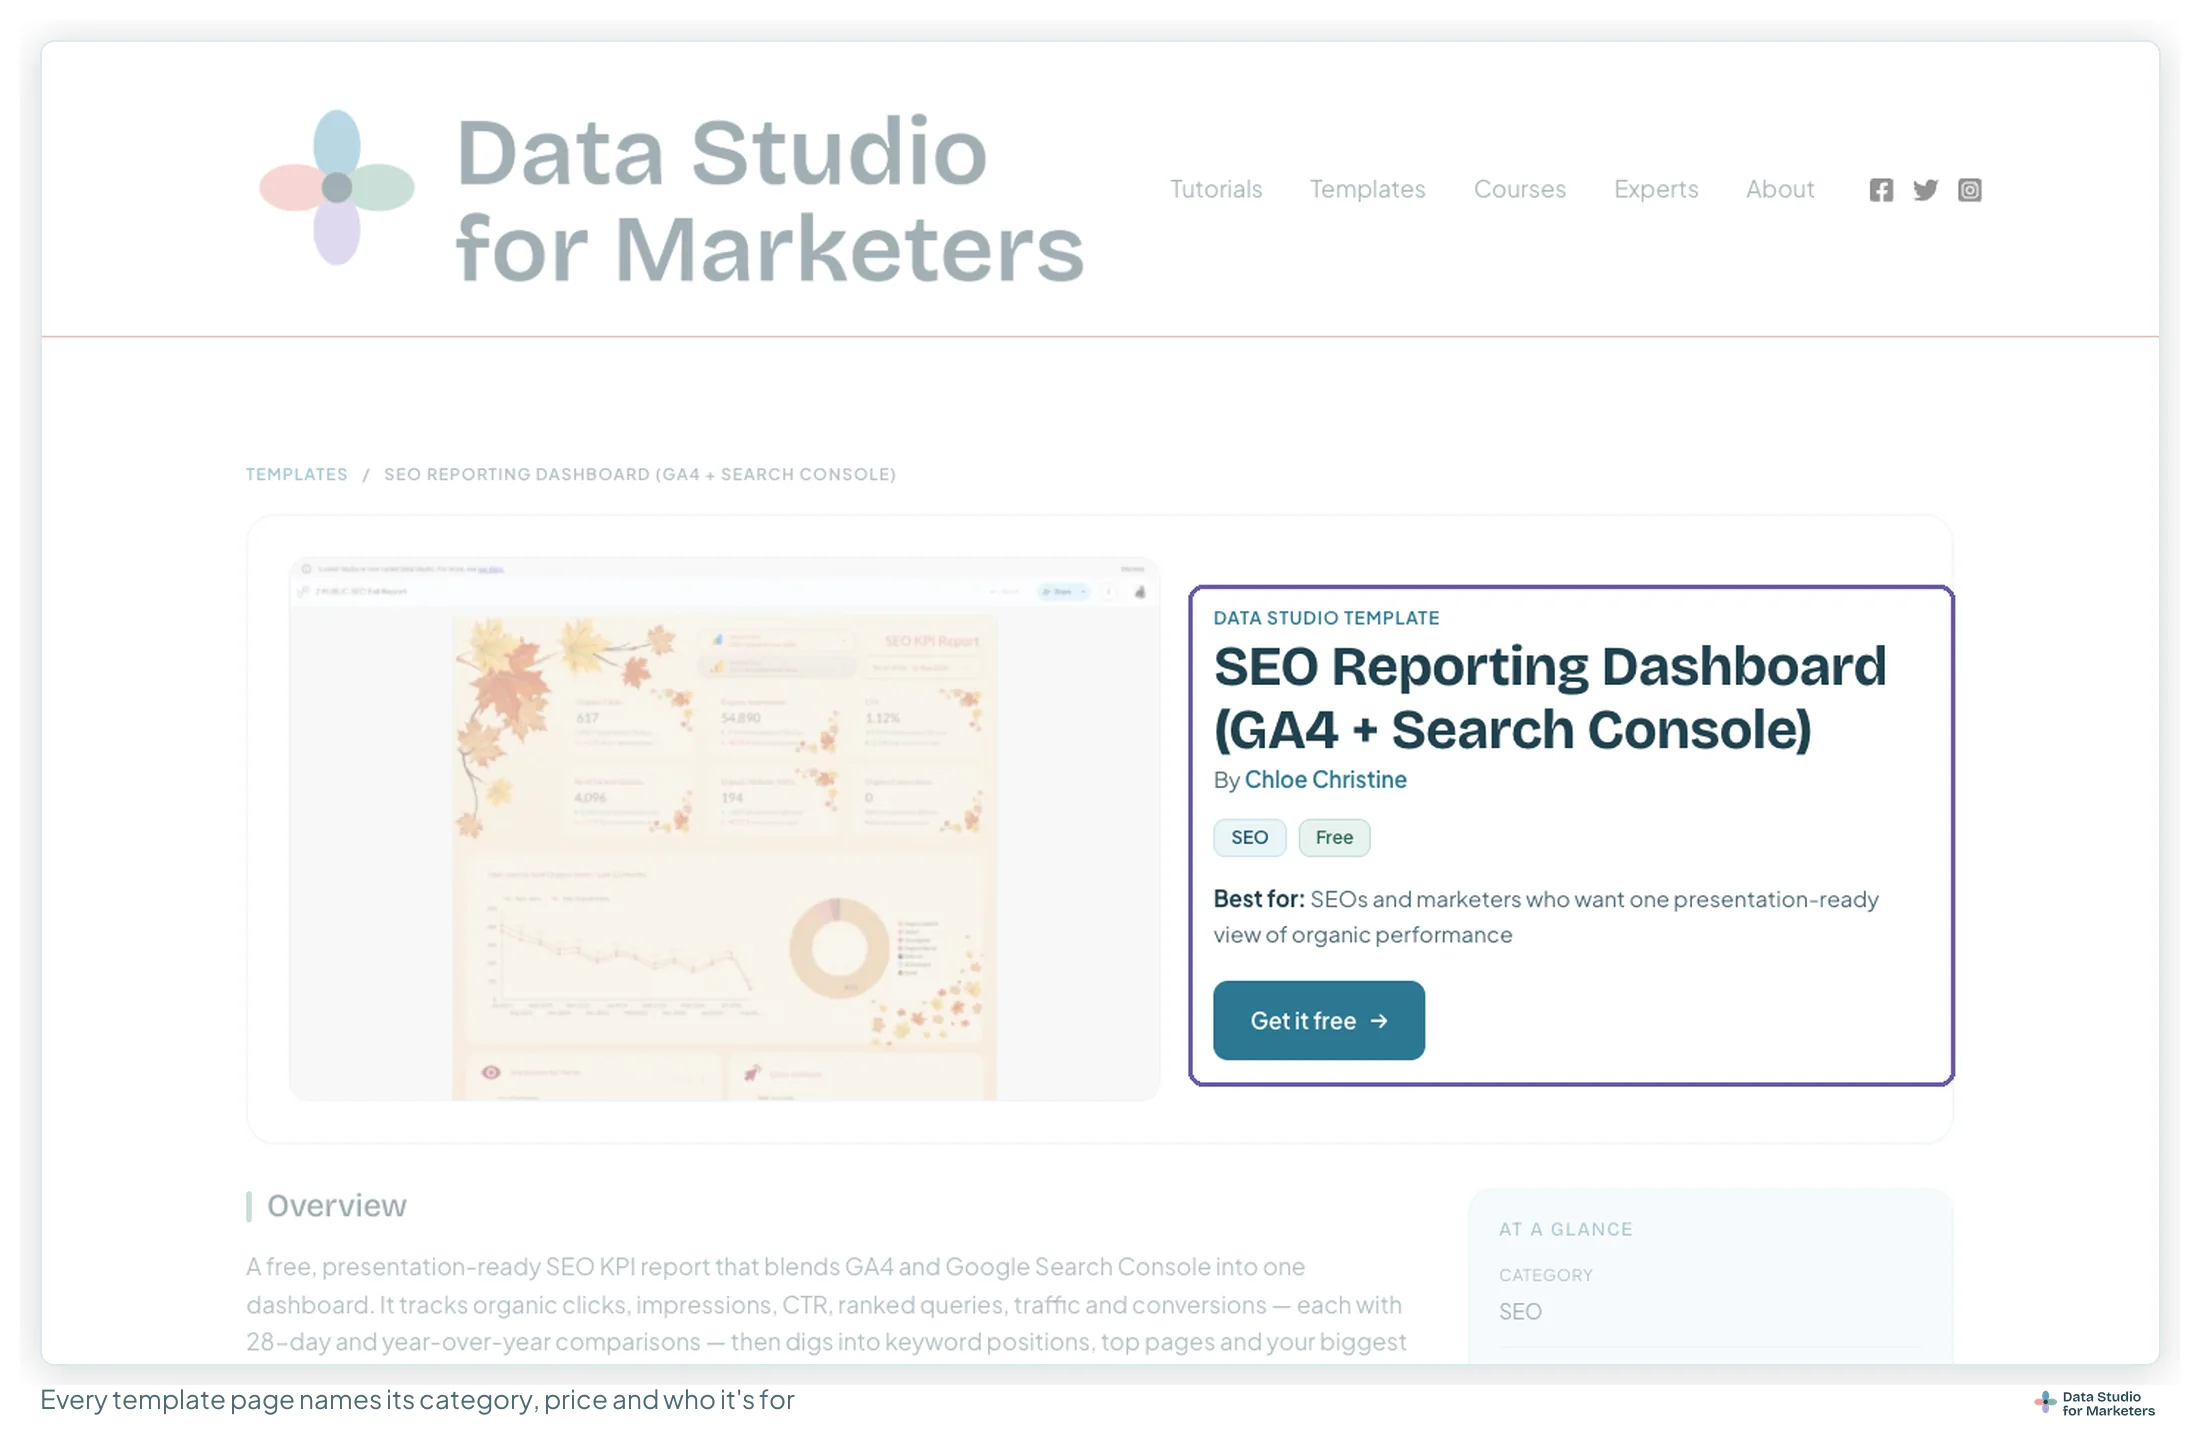Open the Templates nav item
Viewport: 2200px width, 1439px height.
coord(1367,189)
